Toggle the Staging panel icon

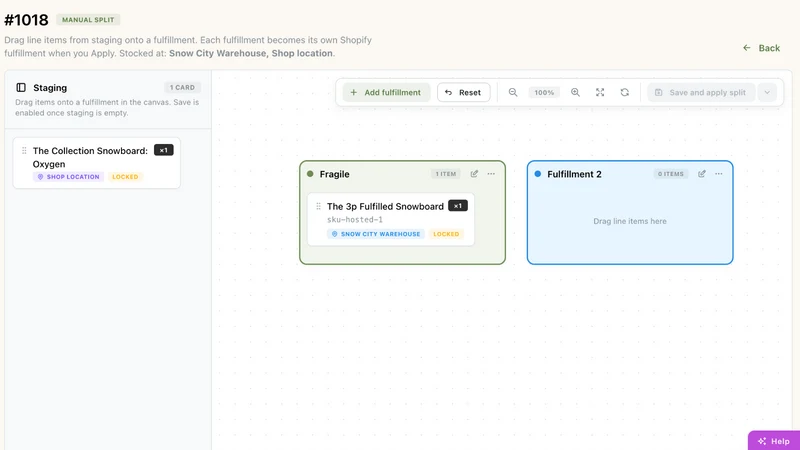coord(21,88)
